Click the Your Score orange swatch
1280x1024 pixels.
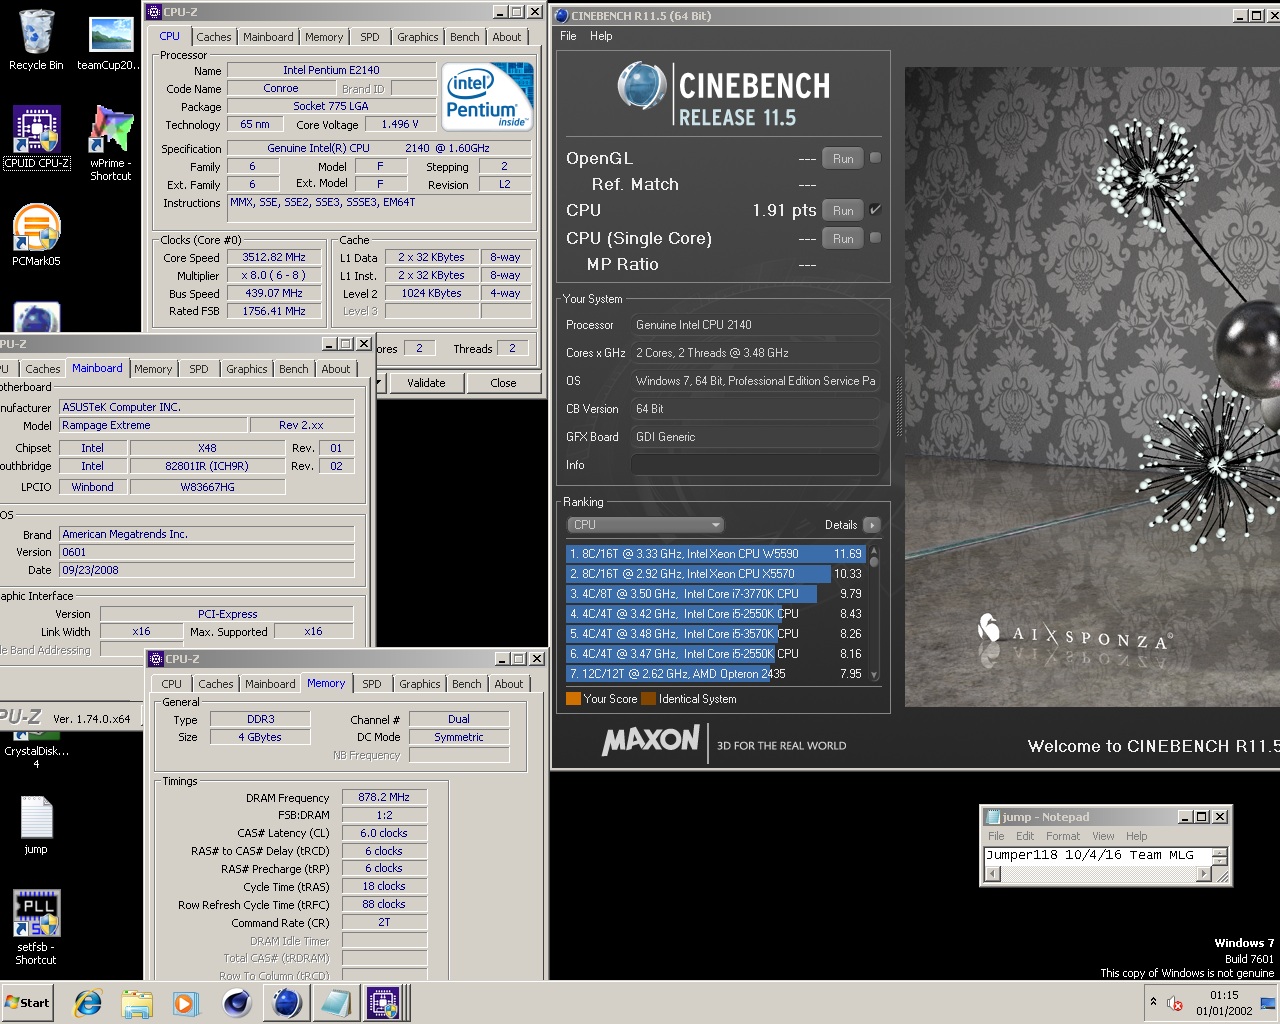click(573, 699)
